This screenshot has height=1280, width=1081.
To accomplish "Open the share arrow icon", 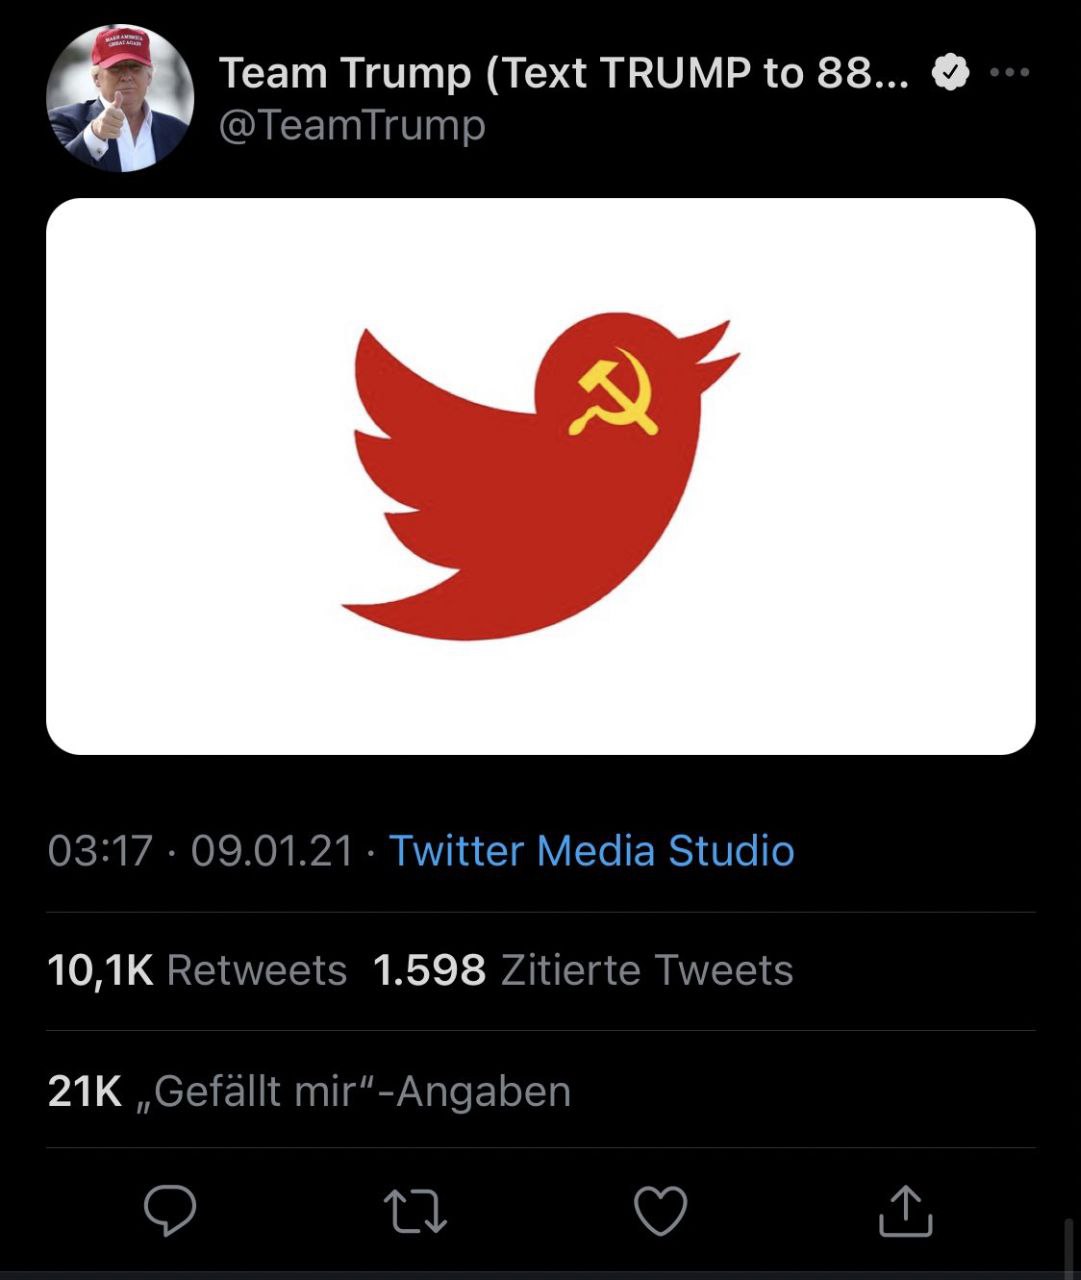I will 905,1211.
